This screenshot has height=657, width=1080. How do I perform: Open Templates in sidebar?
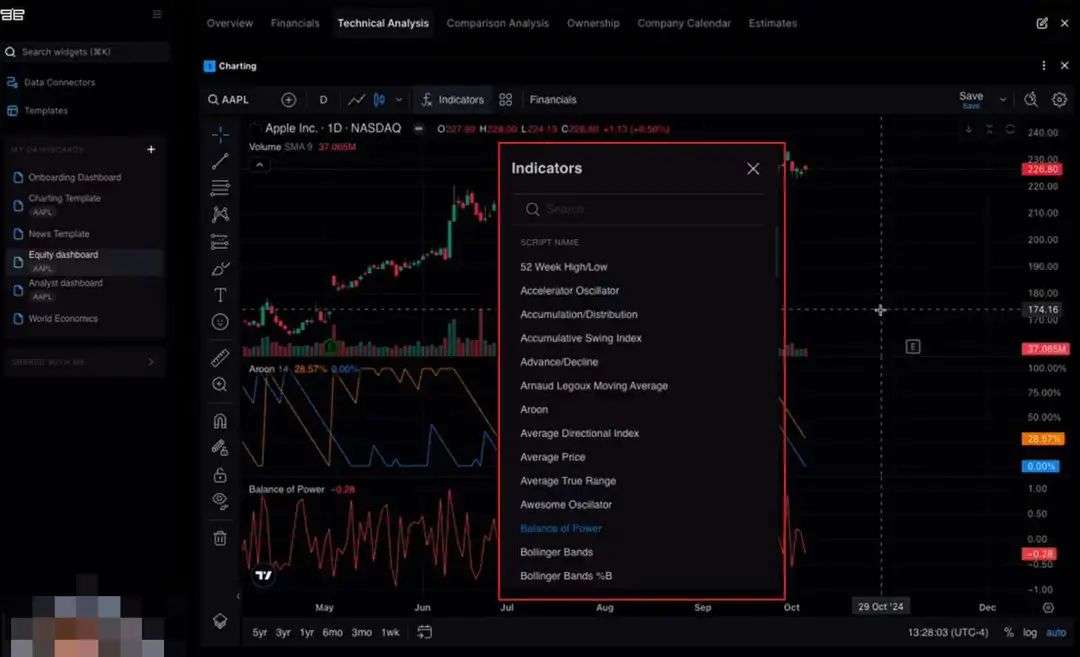[x=37, y=111]
